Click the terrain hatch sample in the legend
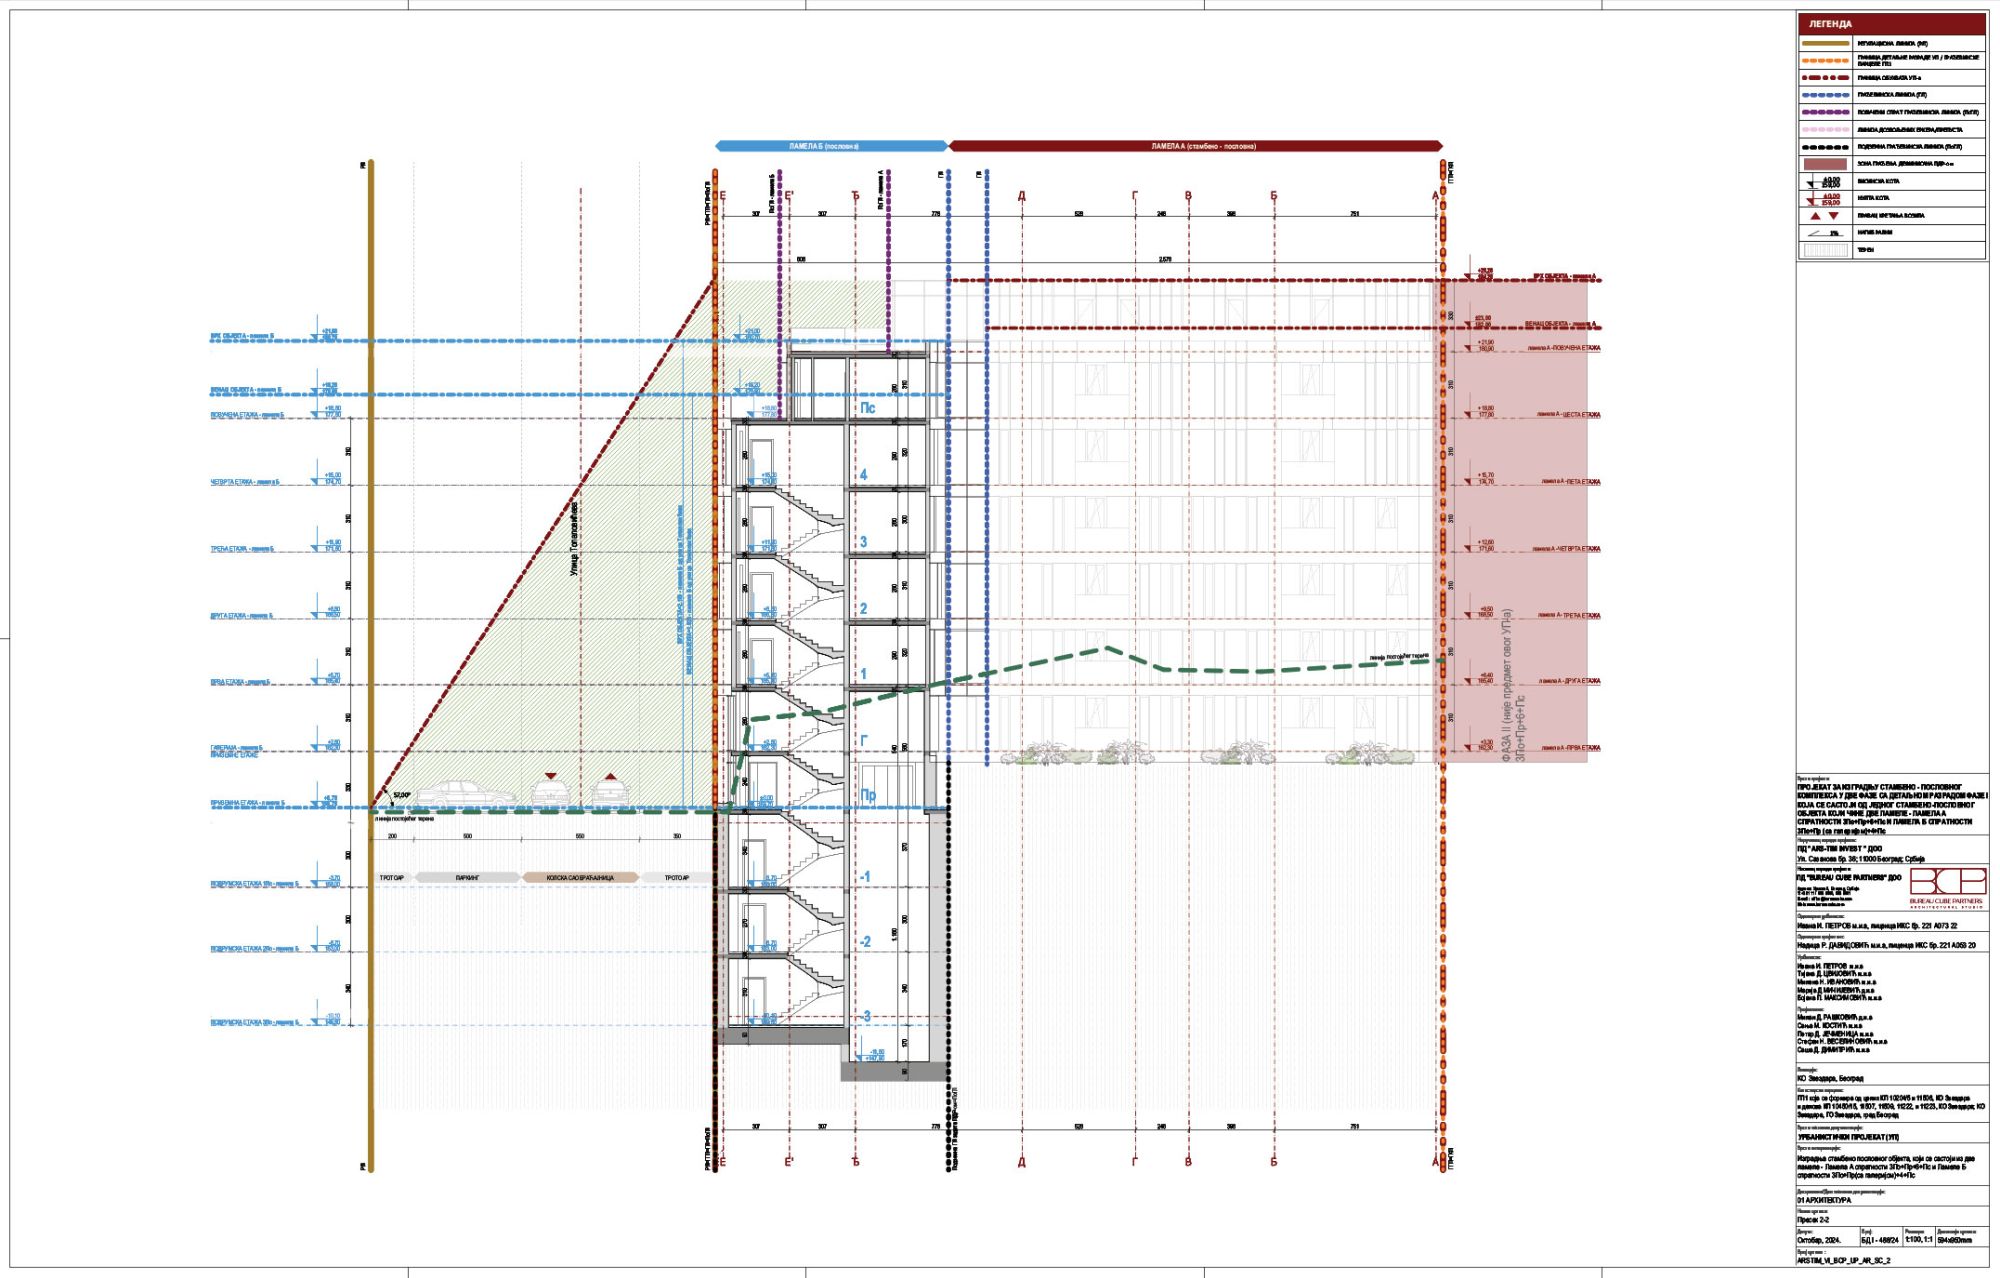 point(1825,250)
